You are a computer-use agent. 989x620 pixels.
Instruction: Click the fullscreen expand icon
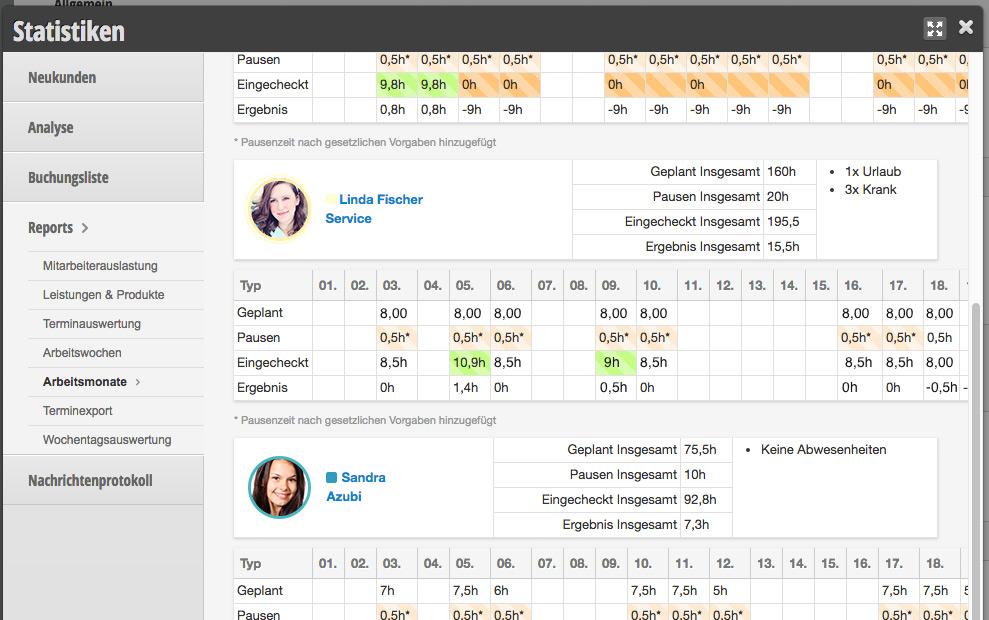tap(935, 28)
